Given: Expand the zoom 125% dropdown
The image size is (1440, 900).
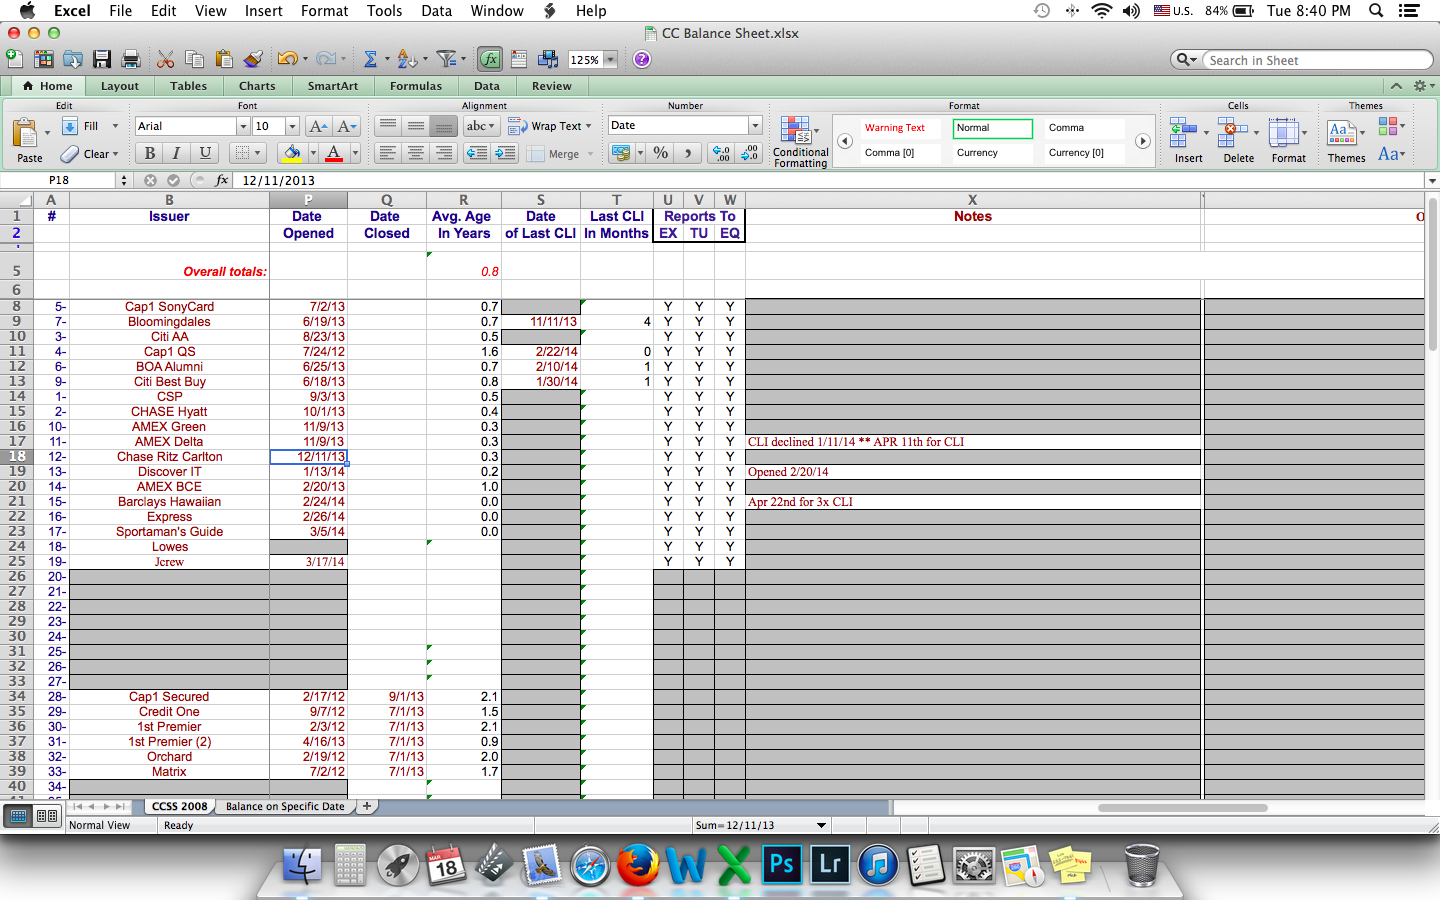Looking at the screenshot, I should coord(610,60).
